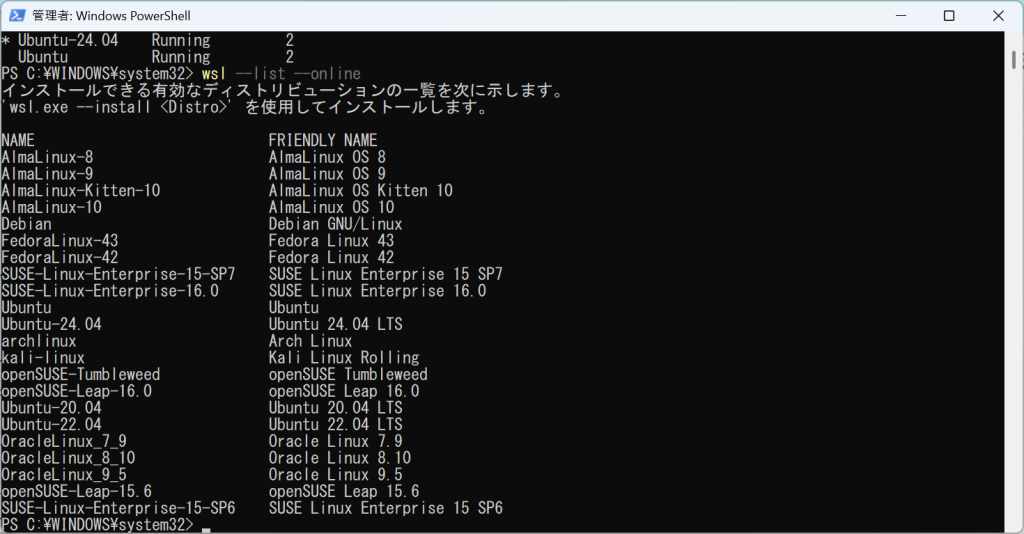Click the kali-linux entry

[43, 357]
